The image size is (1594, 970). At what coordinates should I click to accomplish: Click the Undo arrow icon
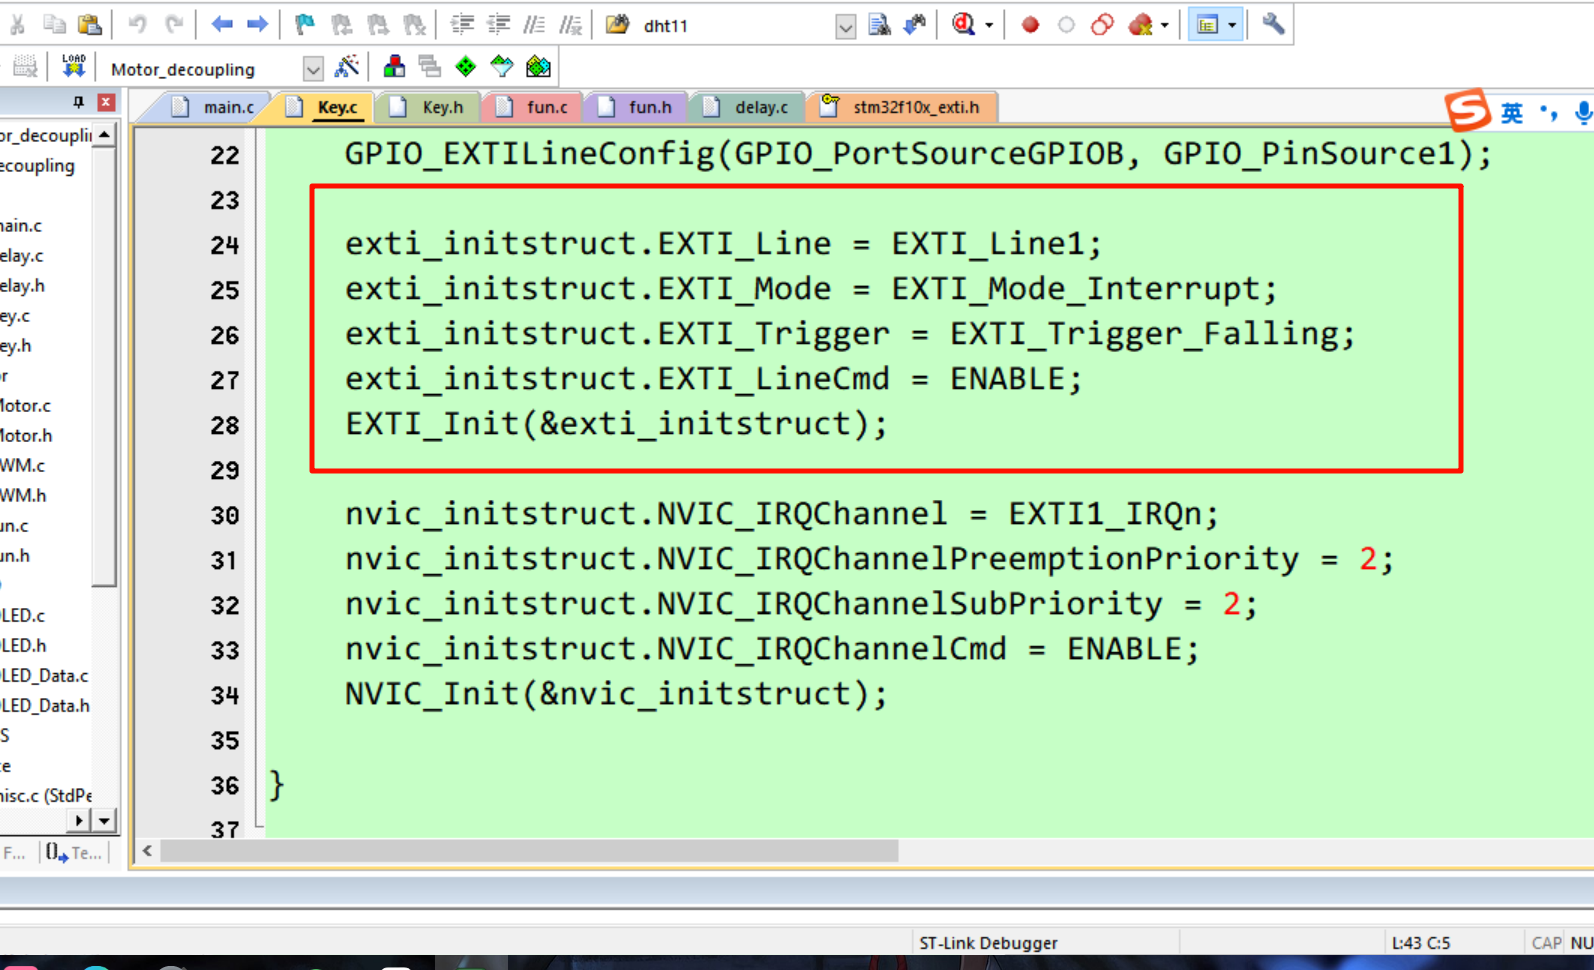[137, 25]
